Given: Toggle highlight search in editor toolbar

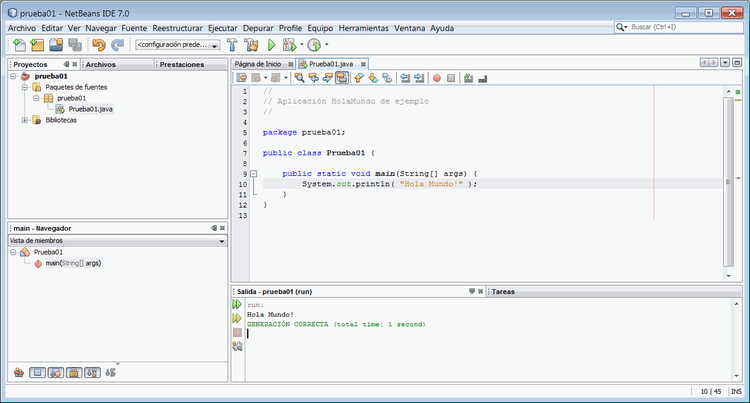Looking at the screenshot, I should click(x=342, y=78).
